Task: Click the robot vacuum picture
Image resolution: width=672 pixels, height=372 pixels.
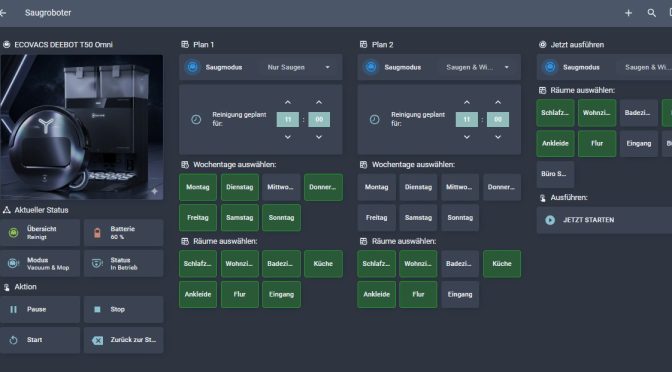Action: point(81,127)
